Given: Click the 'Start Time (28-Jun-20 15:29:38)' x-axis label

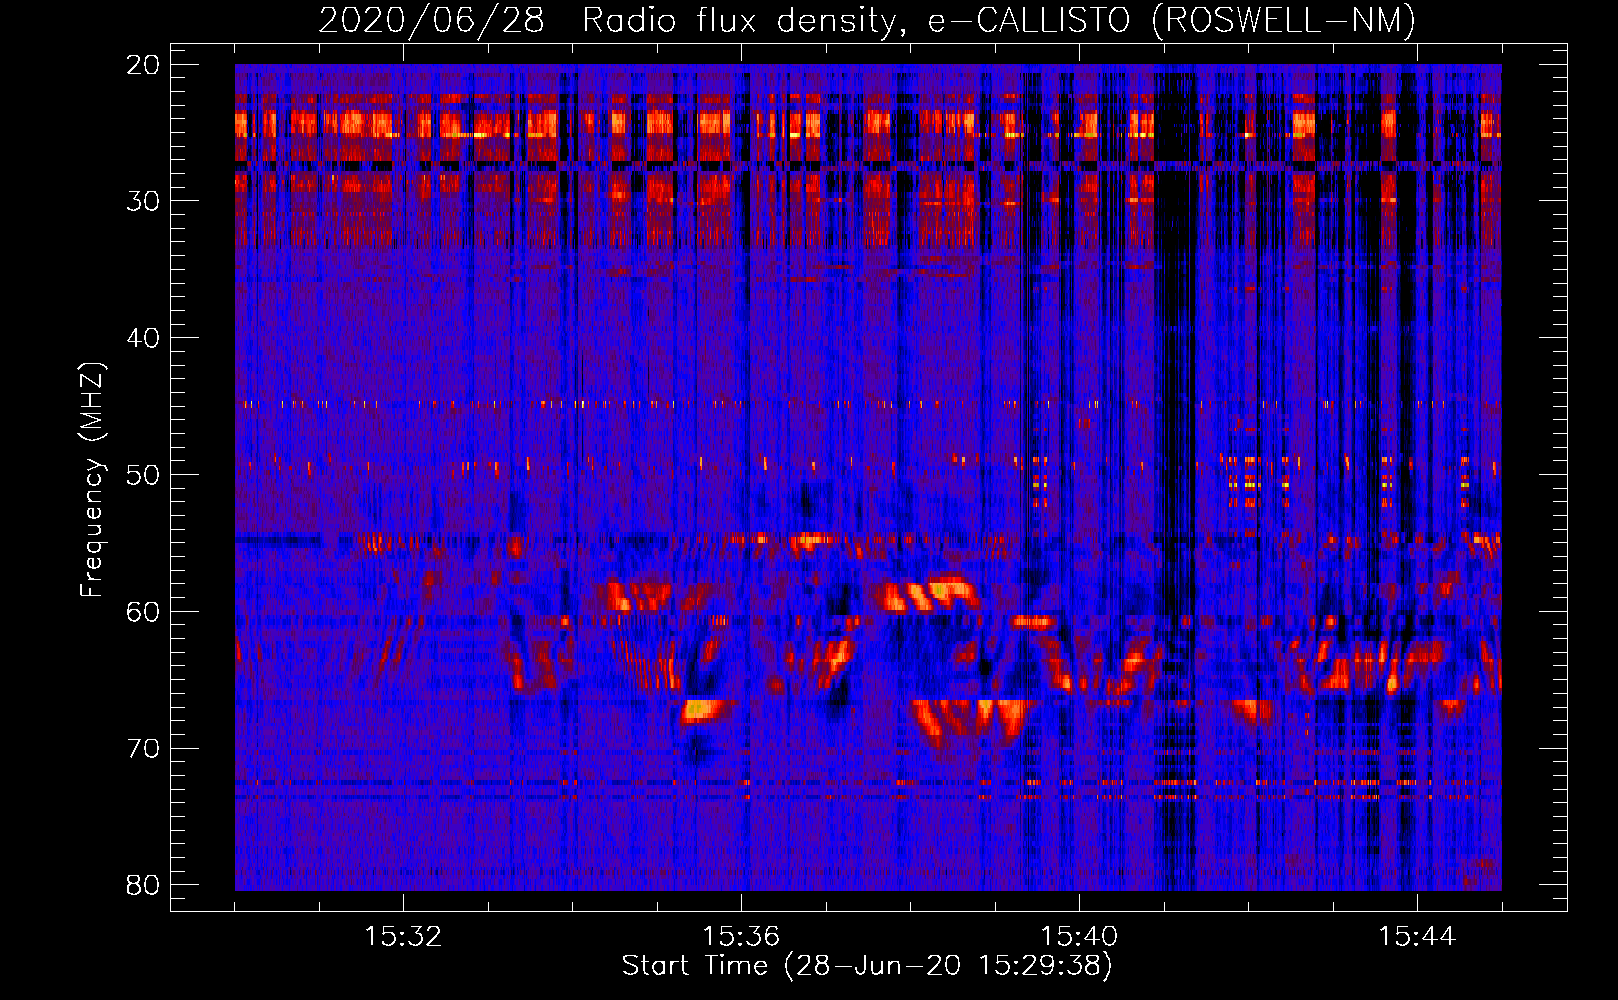Looking at the screenshot, I should coord(867,966).
